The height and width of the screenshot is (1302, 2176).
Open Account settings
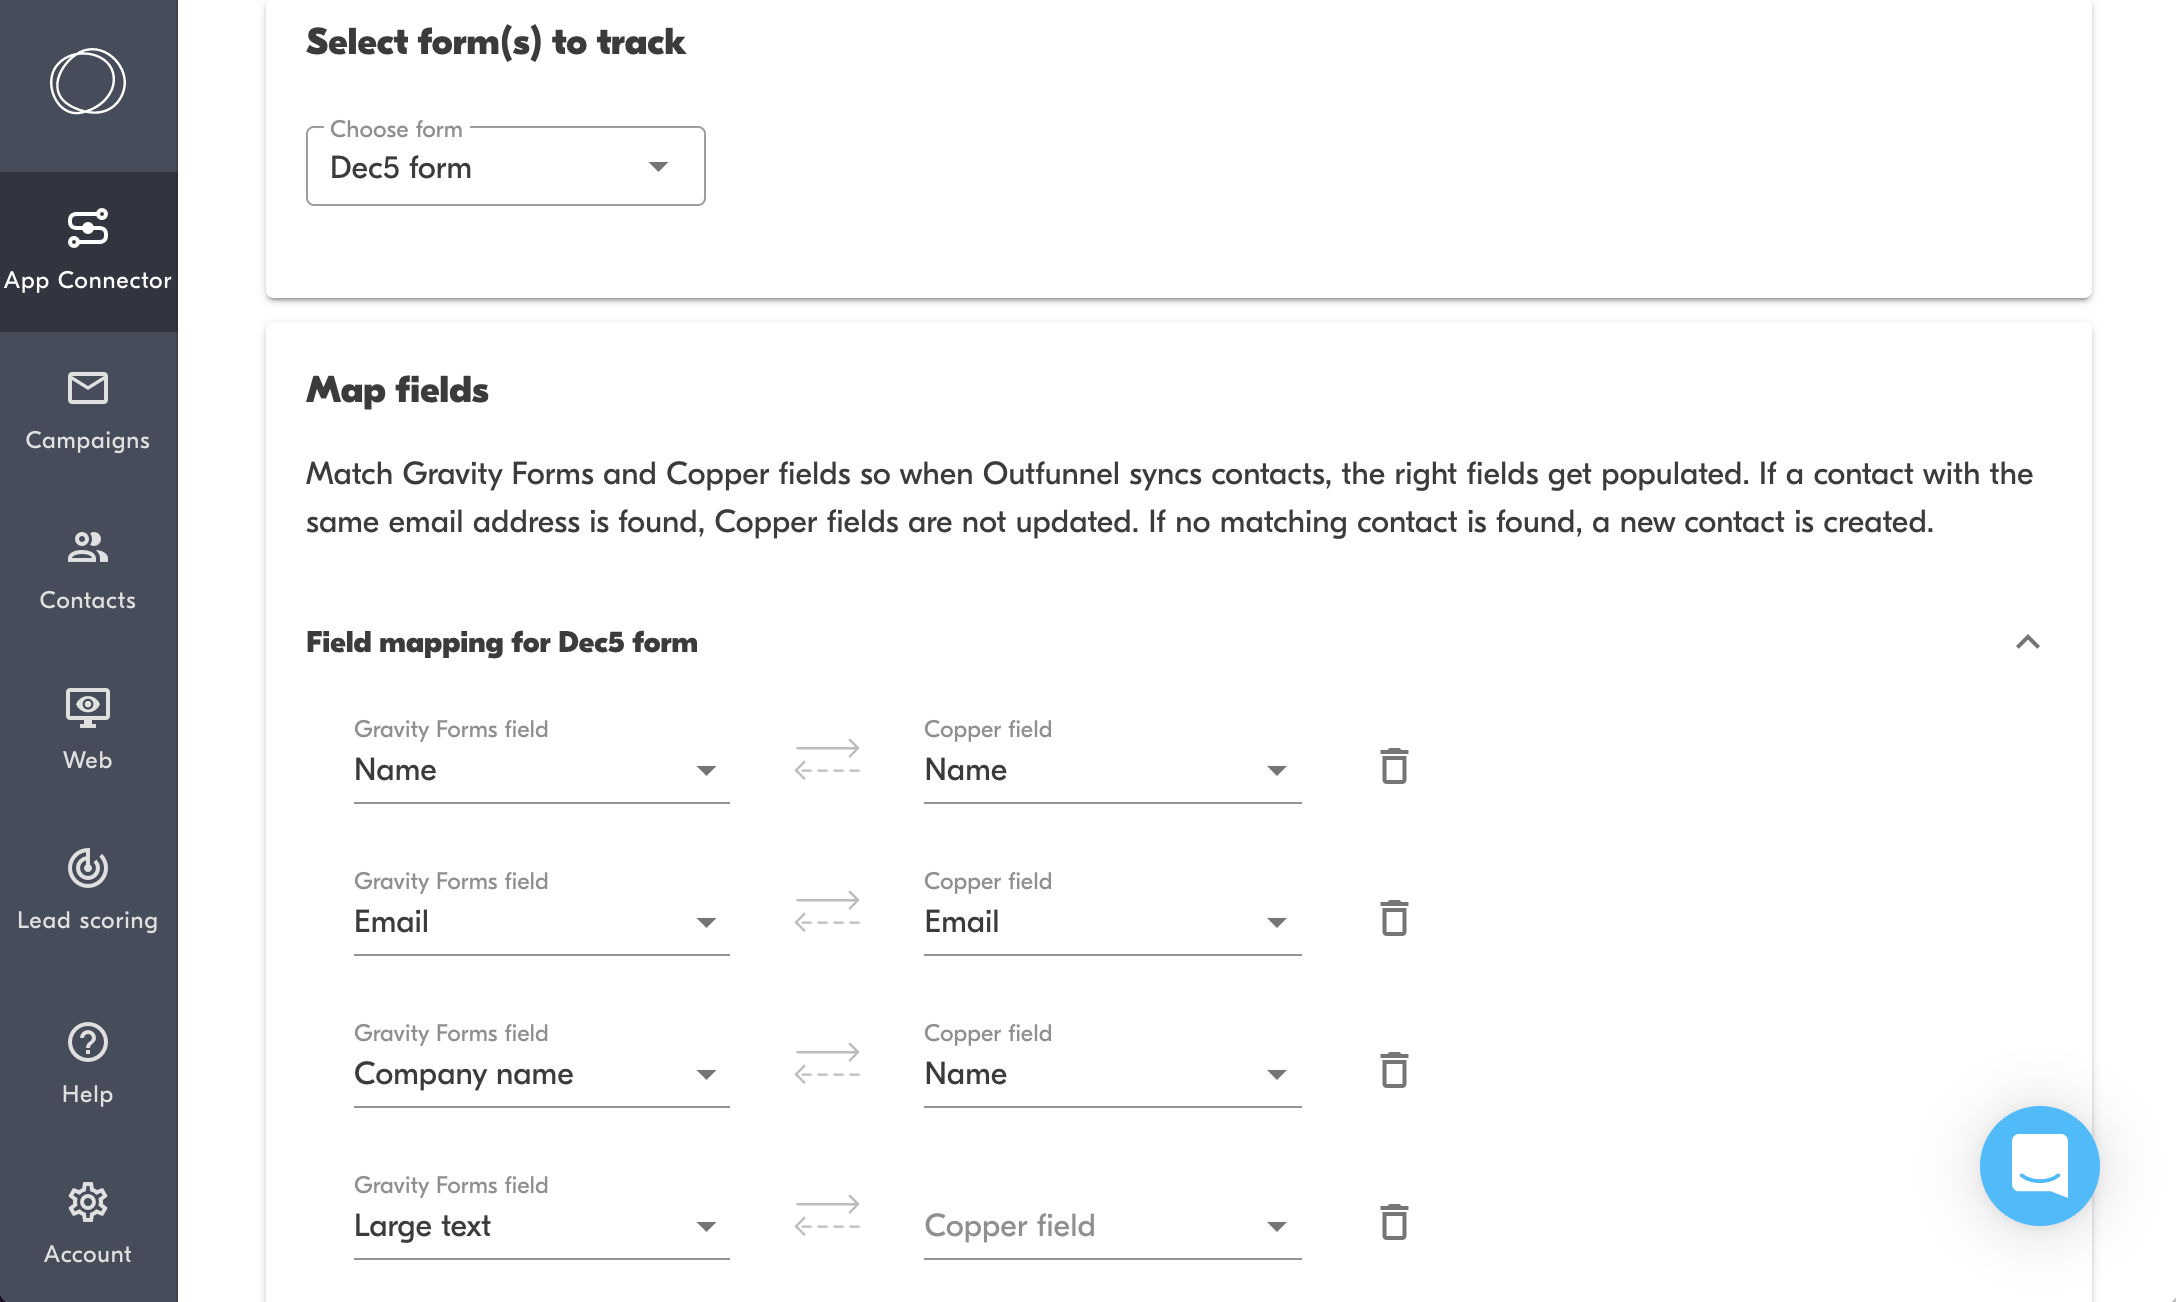coord(88,1223)
